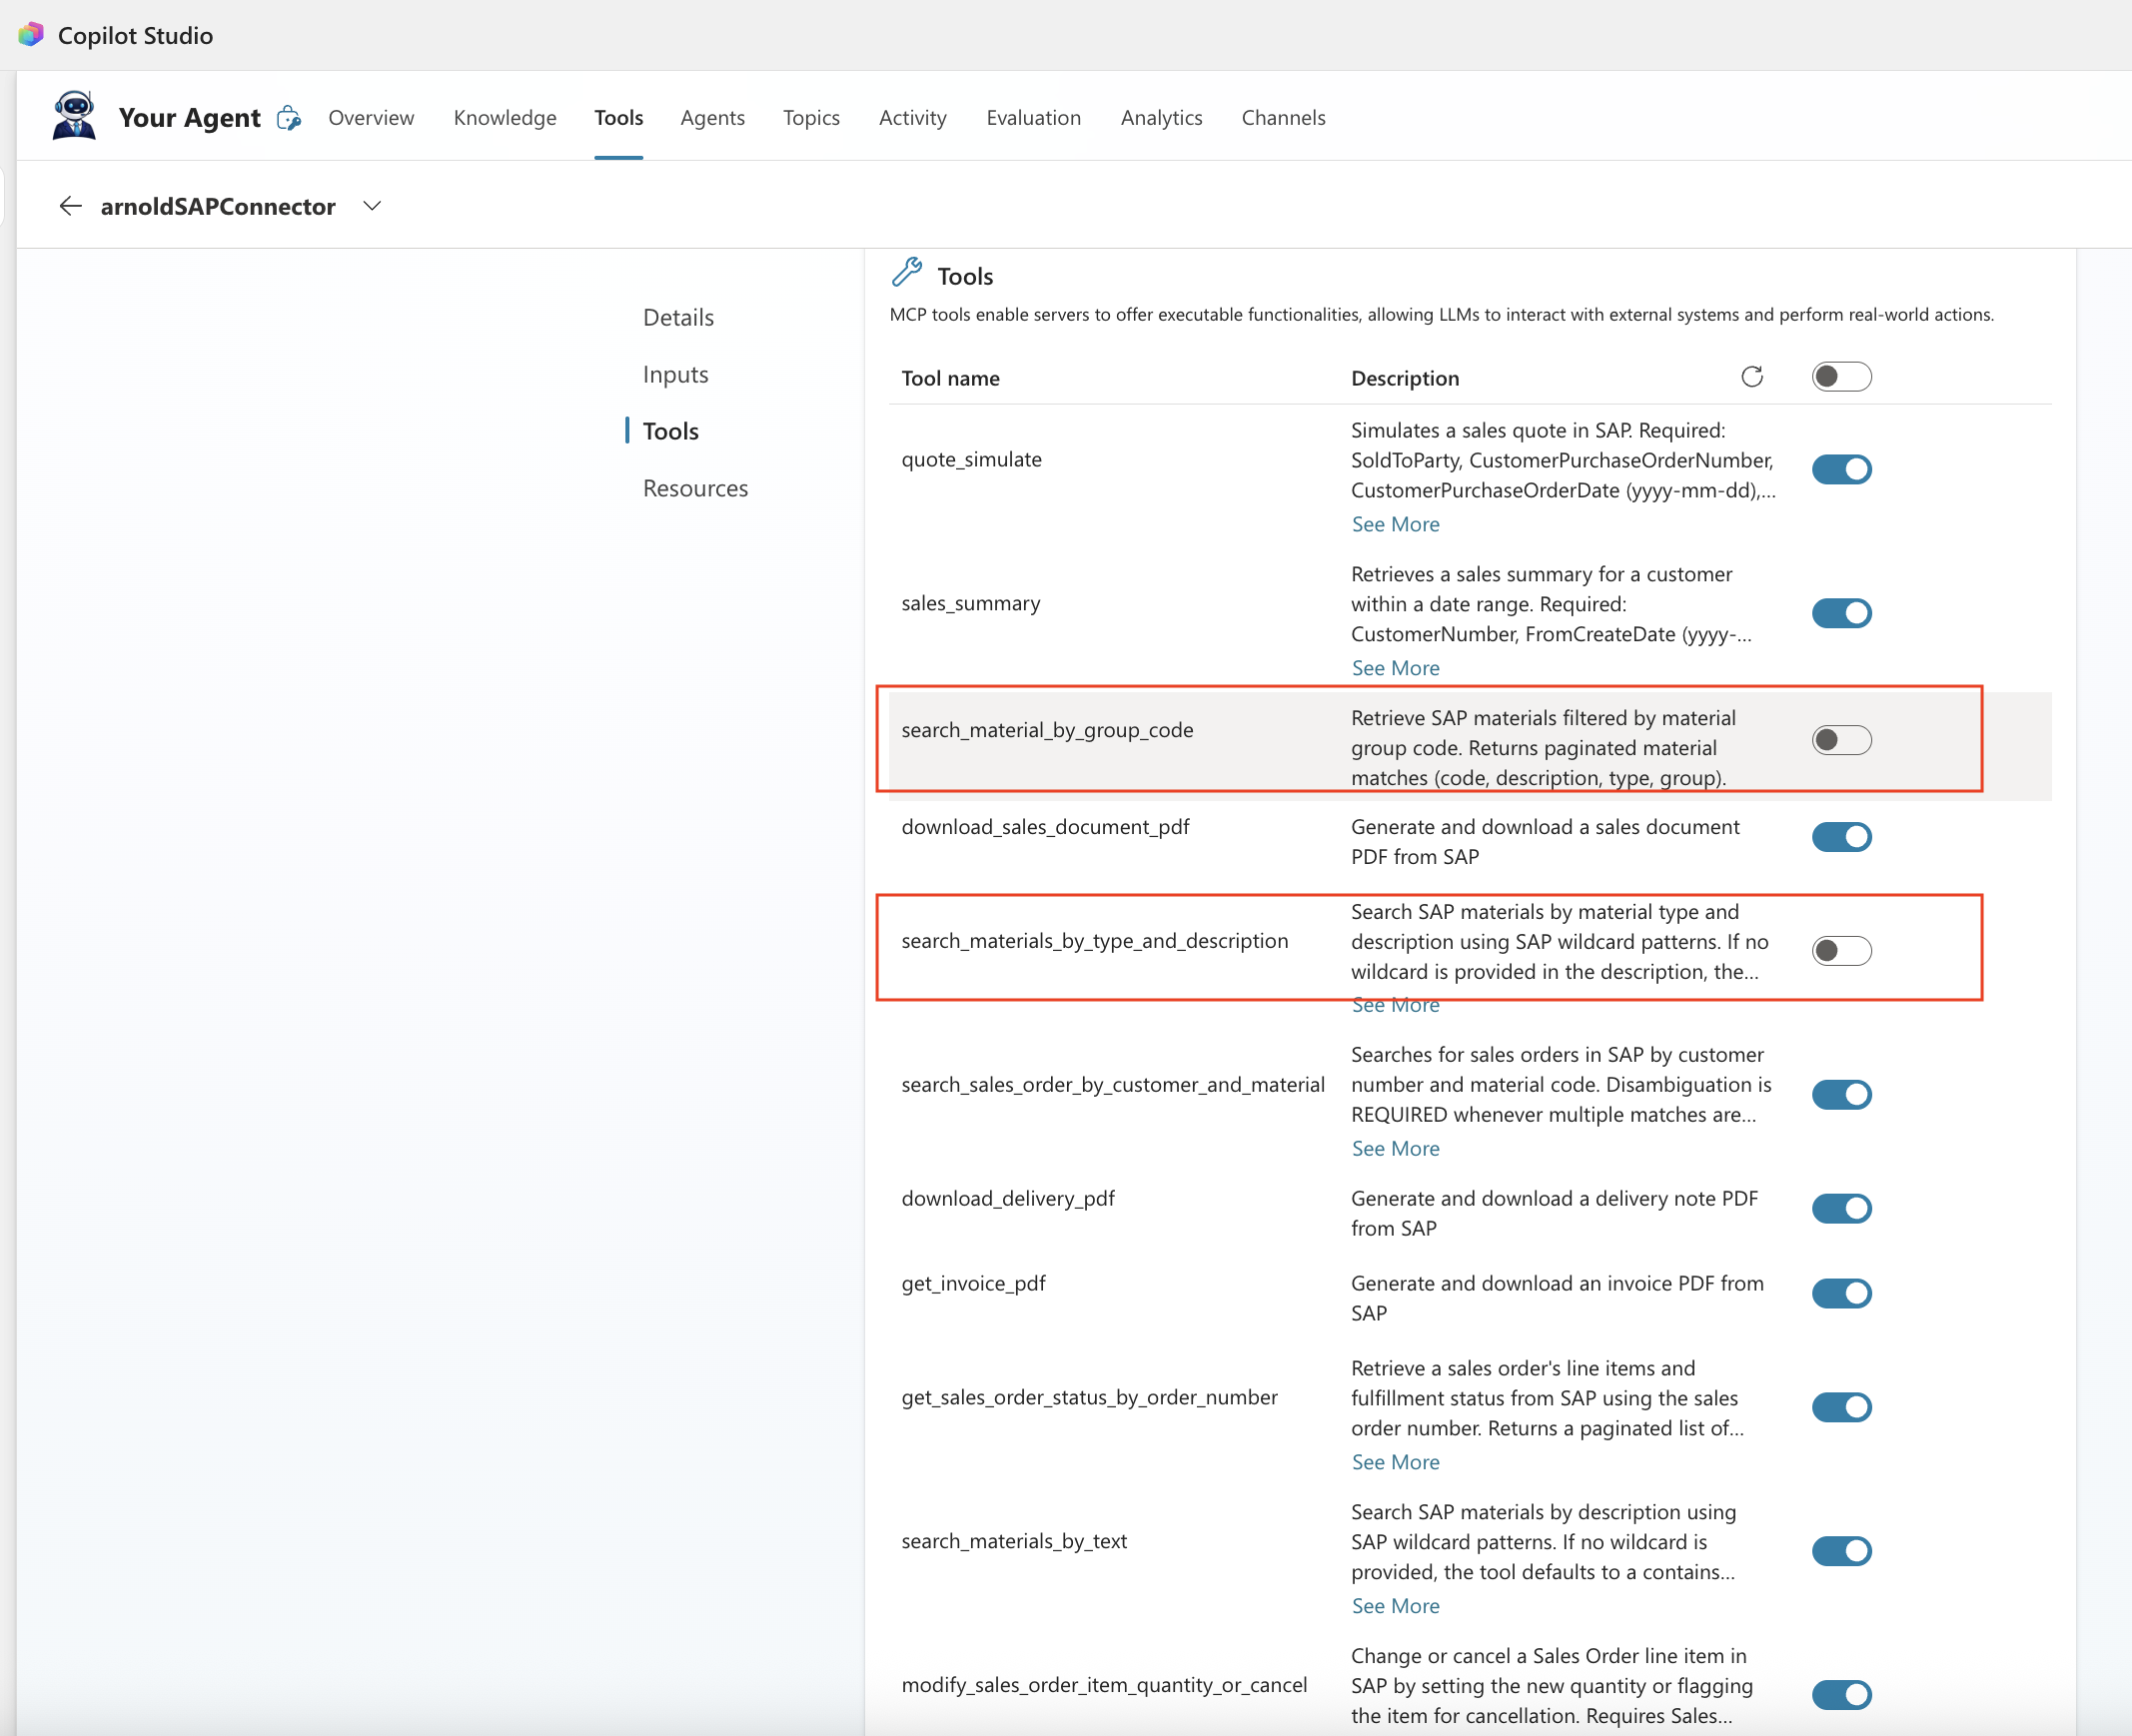Click the wrench icon beside Tools heading
The image size is (2132, 1736).
coord(907,272)
